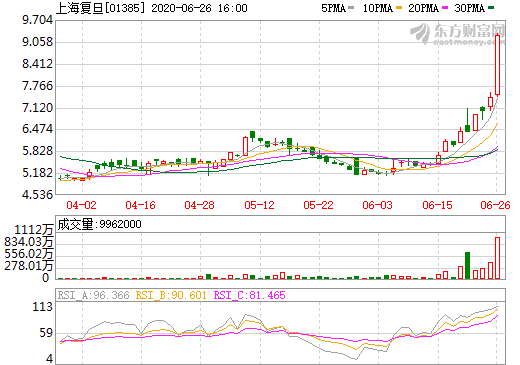Click the 04-28 date label
This screenshot has height=365, width=520.
coord(199,205)
